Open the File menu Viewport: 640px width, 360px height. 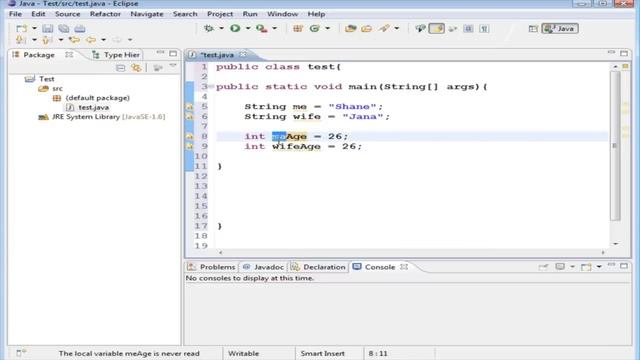16,14
